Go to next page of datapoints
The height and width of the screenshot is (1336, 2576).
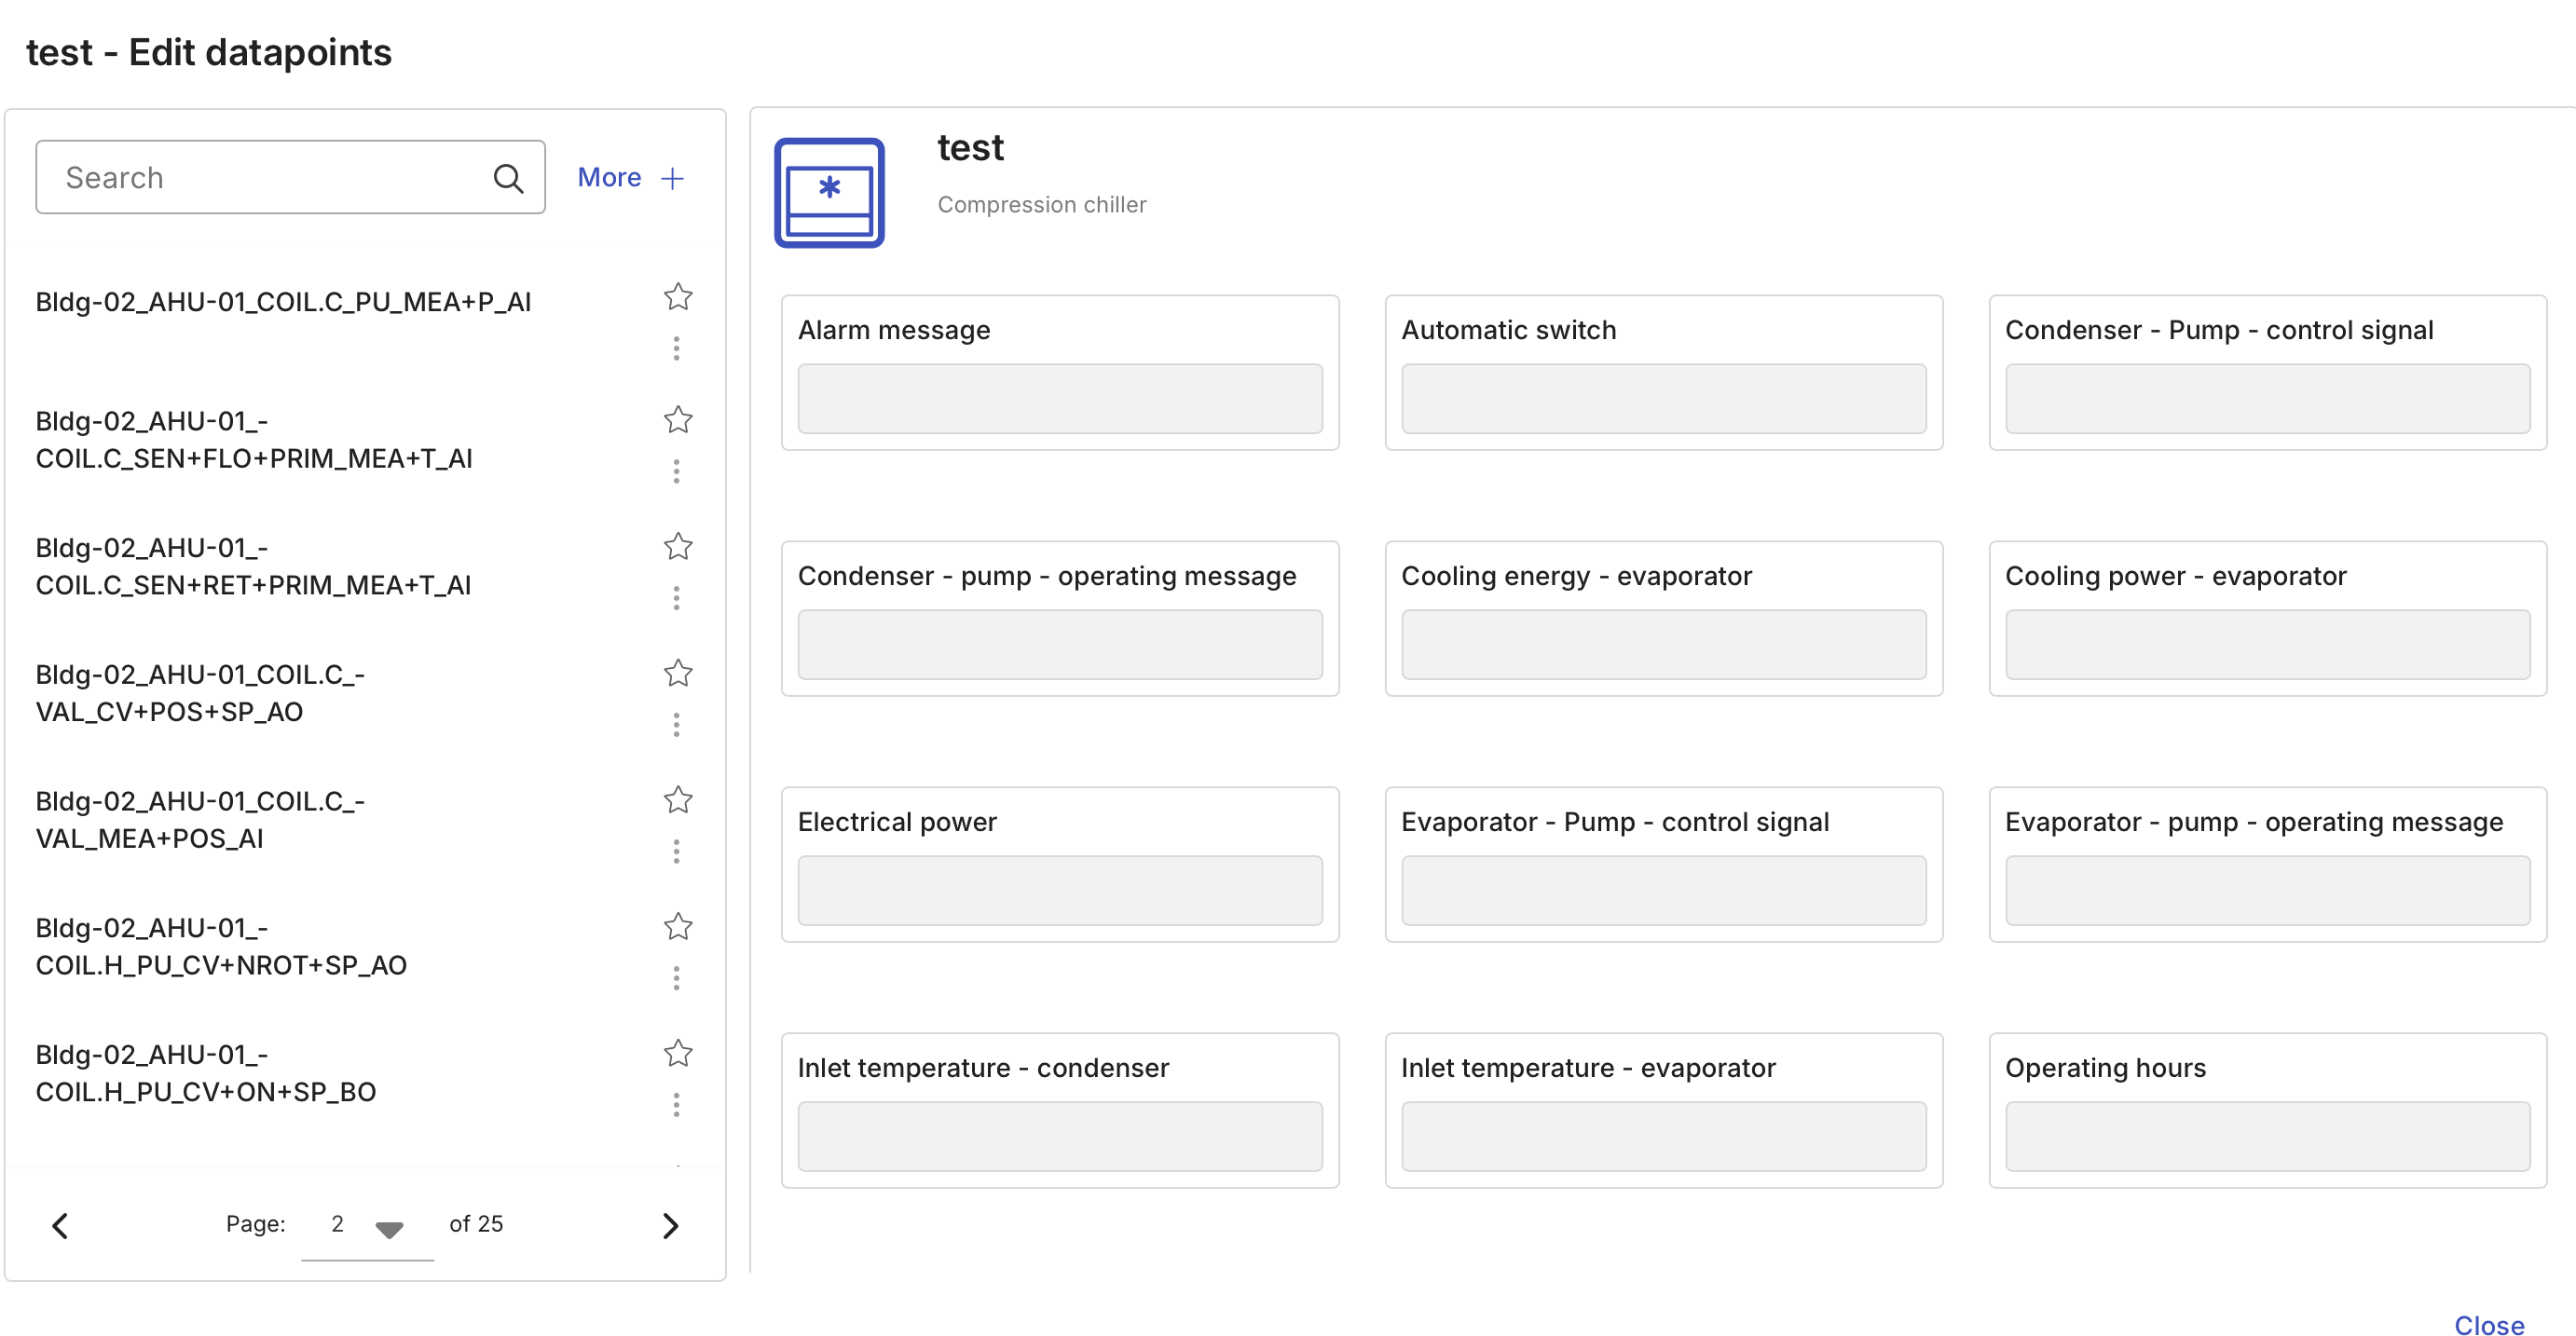(x=670, y=1225)
